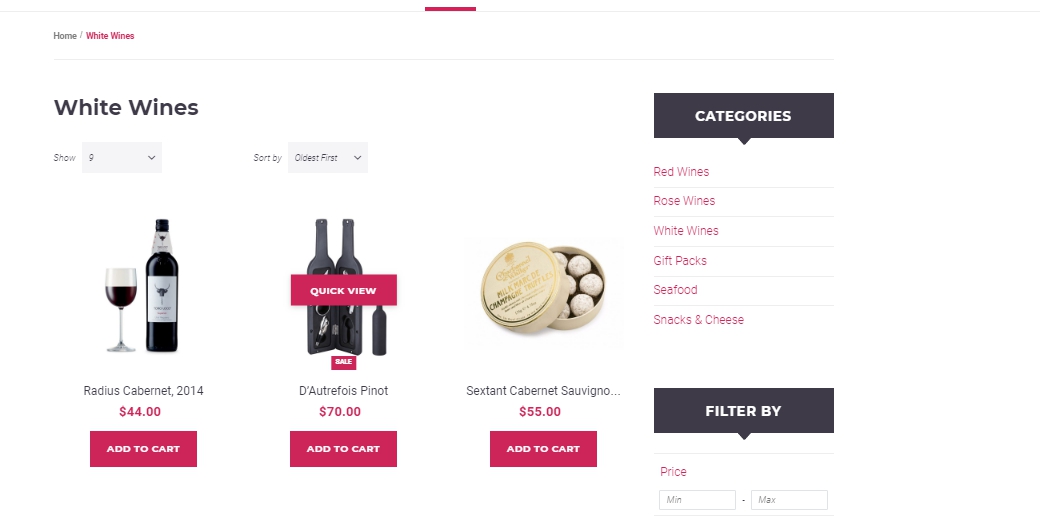Click Quick View on D'Autrefois Pinot
Image resolution: width=1040 pixels, height=516 pixels.
(x=343, y=291)
